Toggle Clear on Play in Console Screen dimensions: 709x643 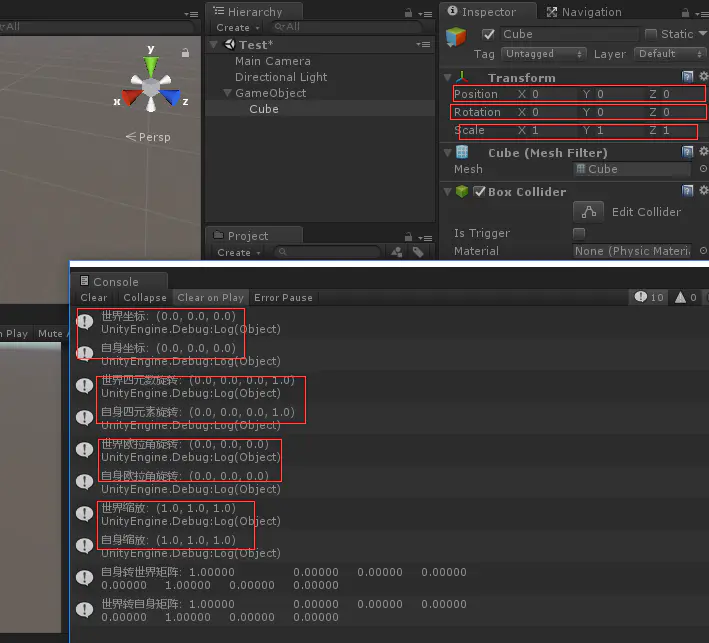pyautogui.click(x=210, y=298)
